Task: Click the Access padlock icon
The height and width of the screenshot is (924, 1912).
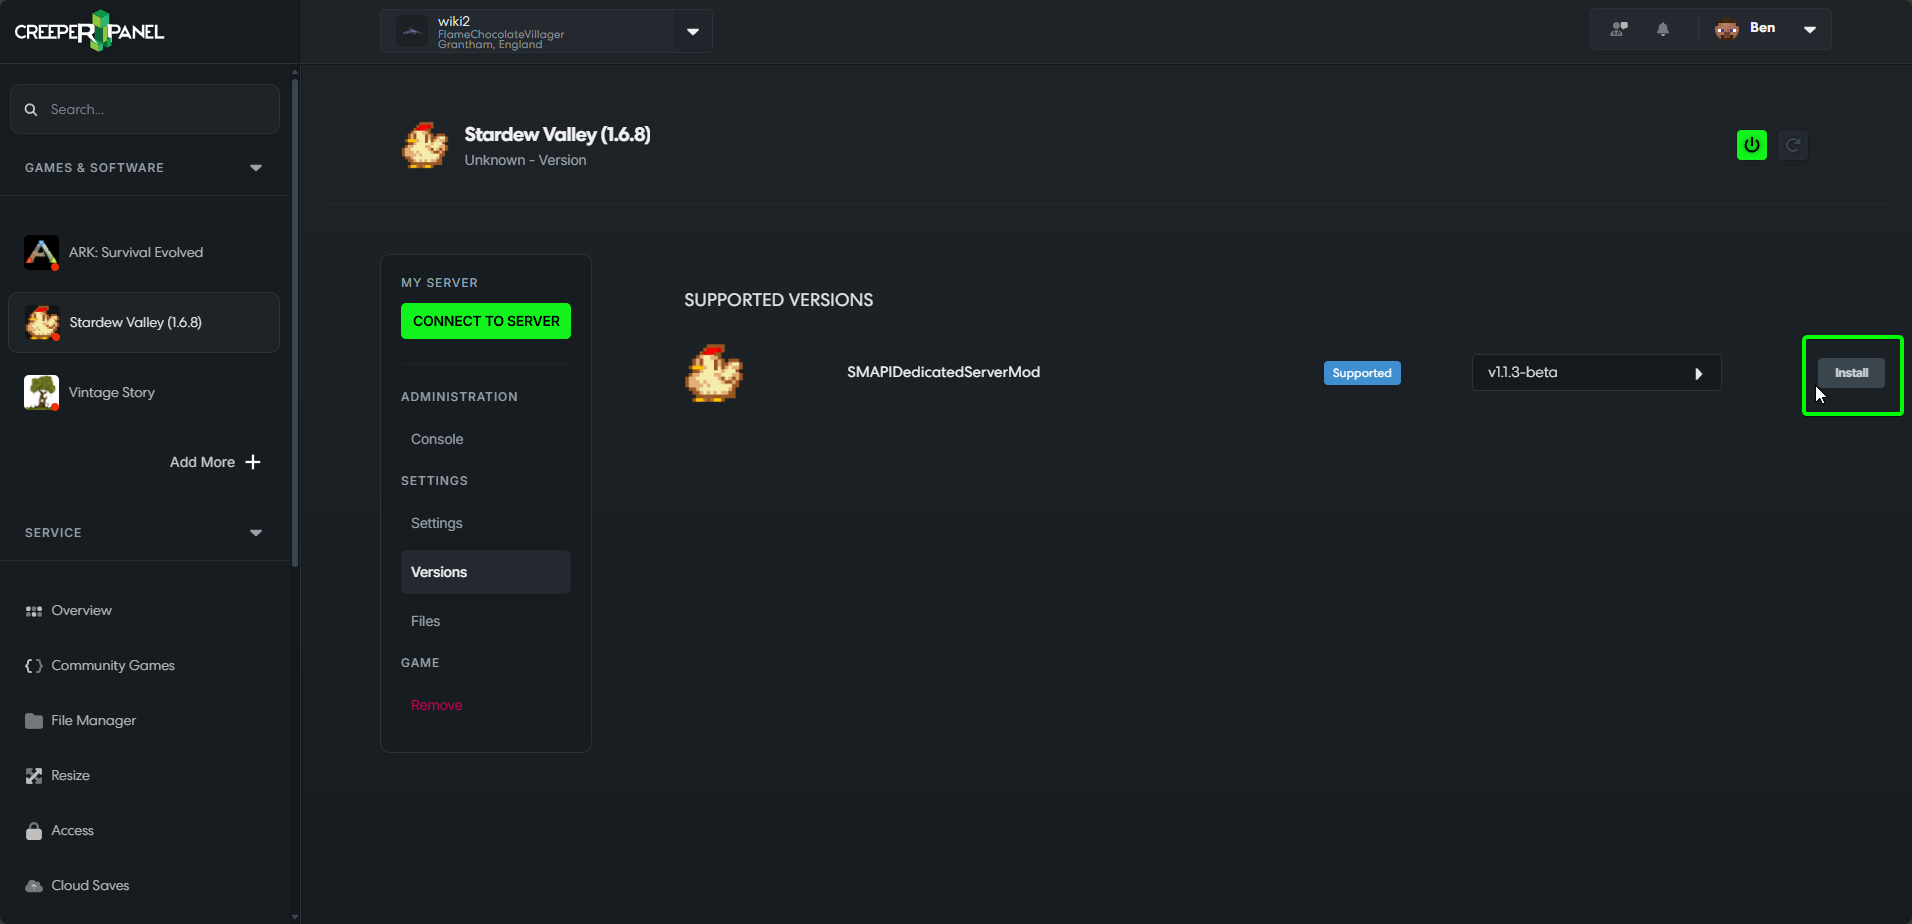Action: (34, 831)
